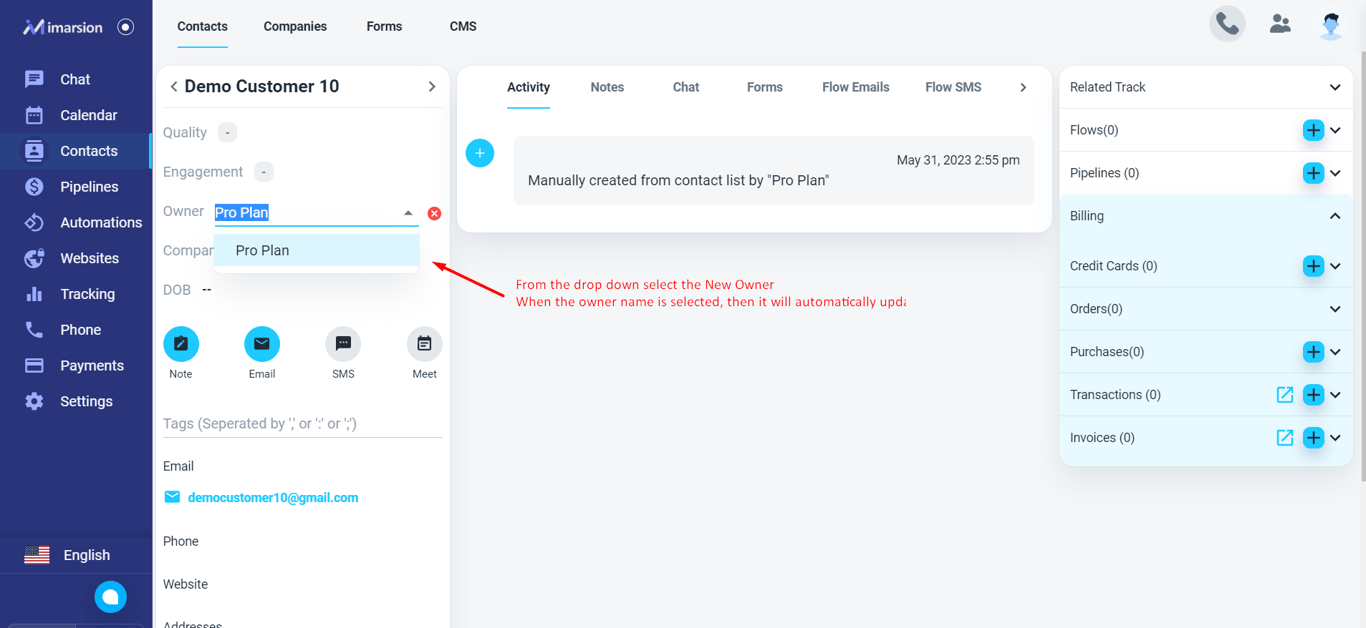Click the SMS action icon

pyautogui.click(x=343, y=344)
